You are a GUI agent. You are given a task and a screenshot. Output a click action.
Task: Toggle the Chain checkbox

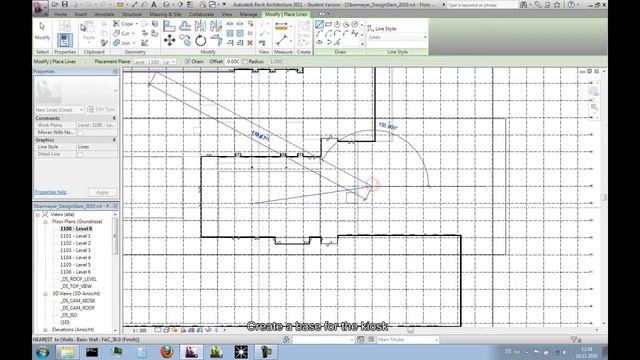pos(188,61)
